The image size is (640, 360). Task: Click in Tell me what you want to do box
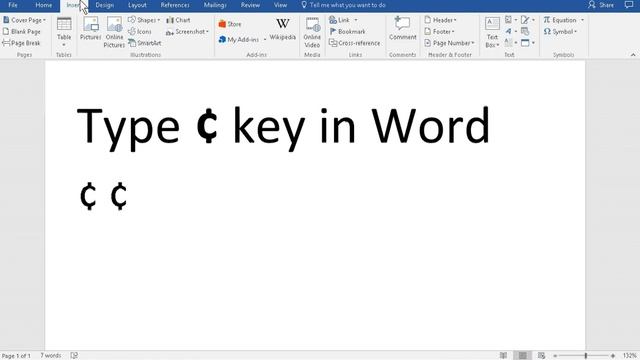click(x=344, y=5)
